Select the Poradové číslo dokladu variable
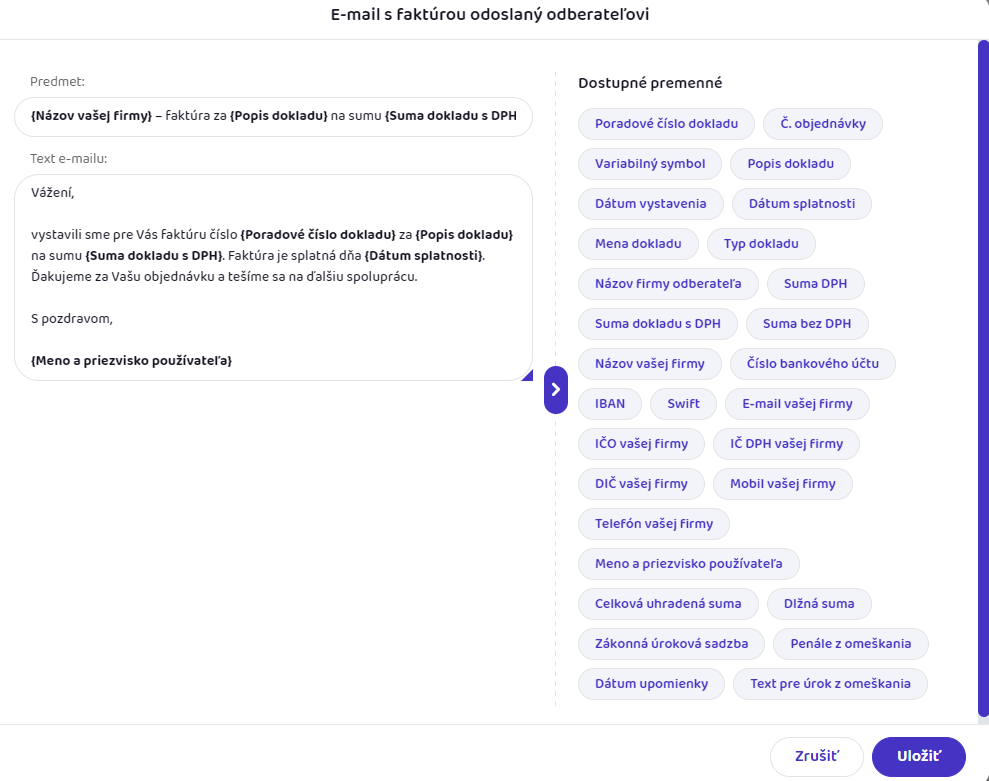The height and width of the screenshot is (781, 989). pos(666,124)
